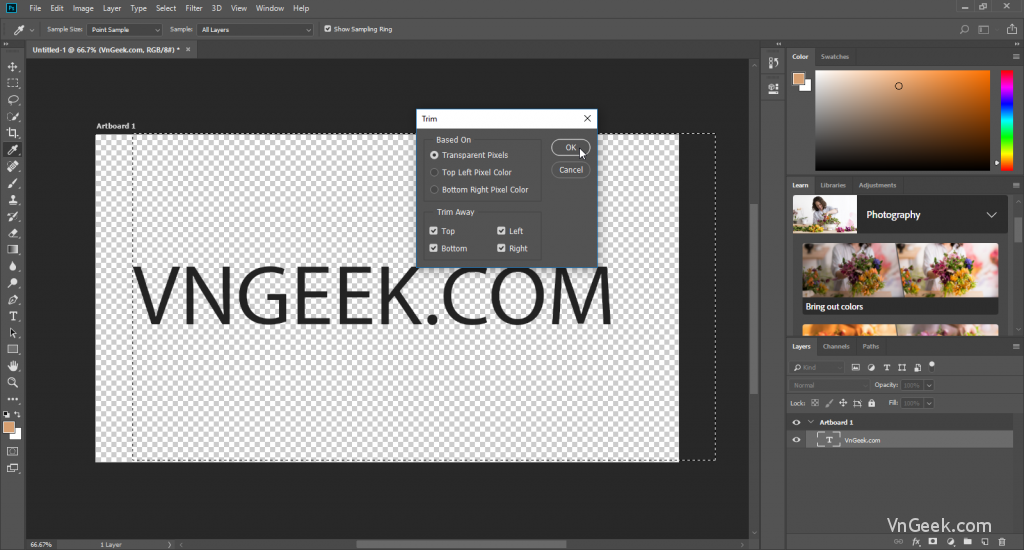
Task: Open Fill dropdown arrow
Action: (929, 403)
